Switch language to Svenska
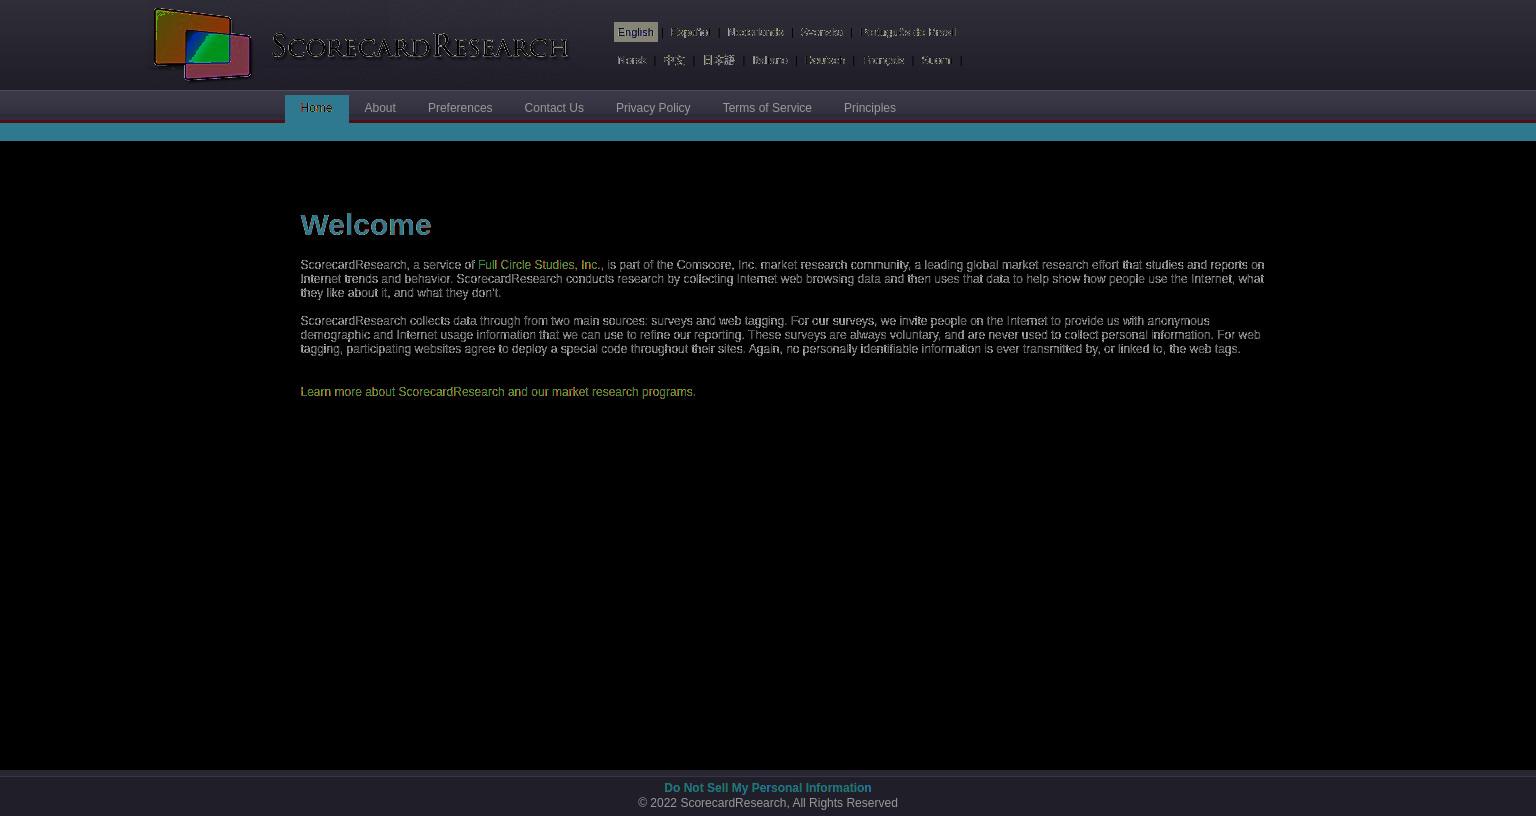 pos(822,32)
